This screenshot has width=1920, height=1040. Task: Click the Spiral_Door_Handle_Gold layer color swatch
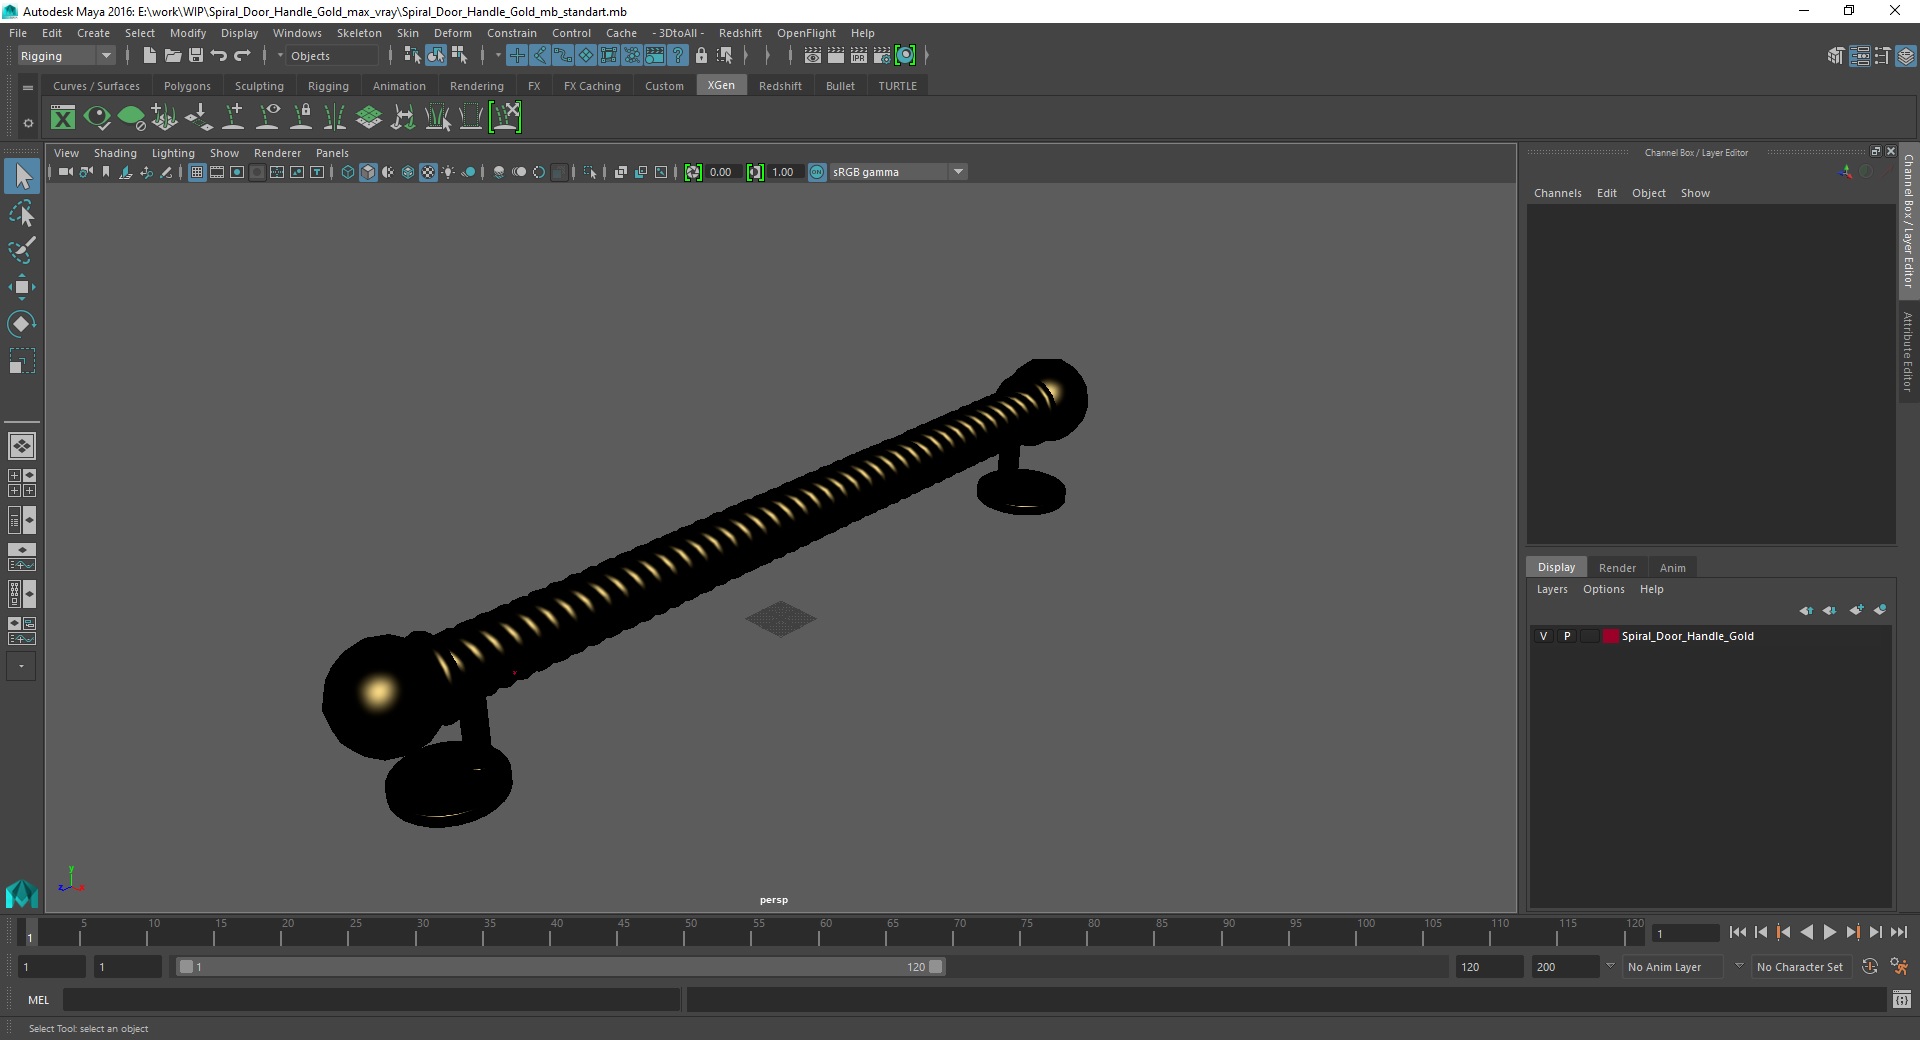coord(1610,636)
